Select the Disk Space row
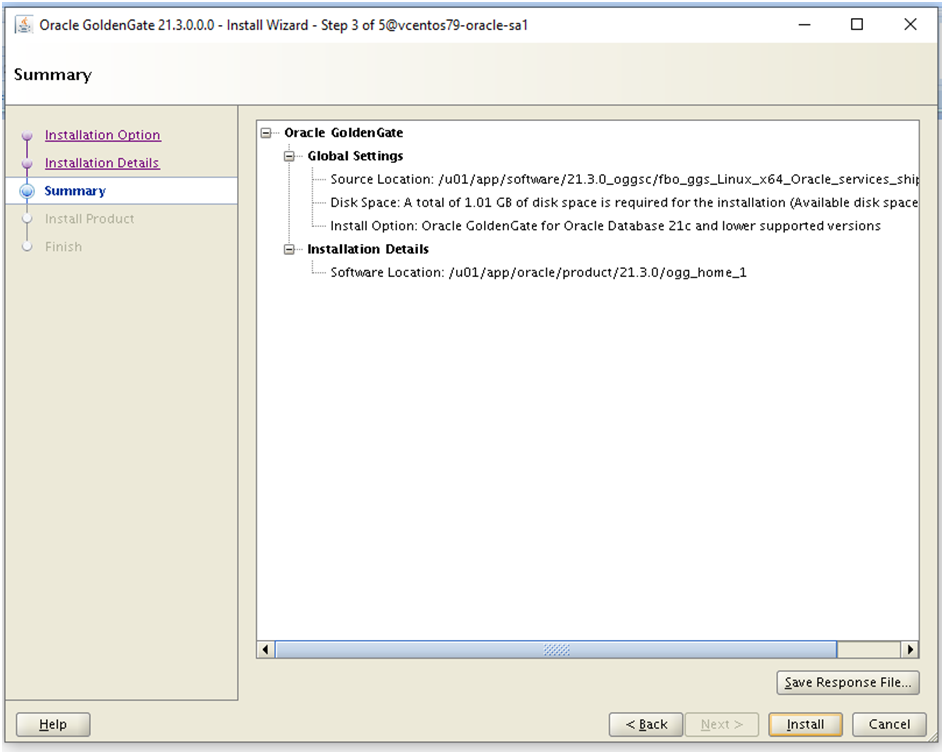 [x=624, y=202]
